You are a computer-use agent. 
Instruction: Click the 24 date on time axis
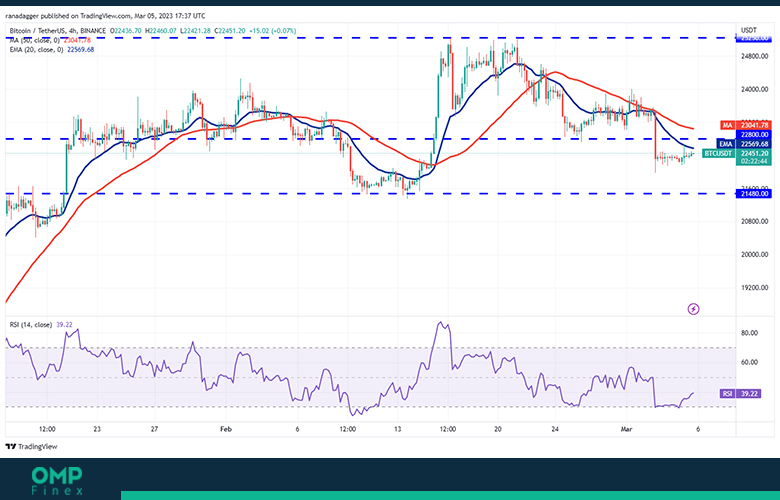[555, 429]
